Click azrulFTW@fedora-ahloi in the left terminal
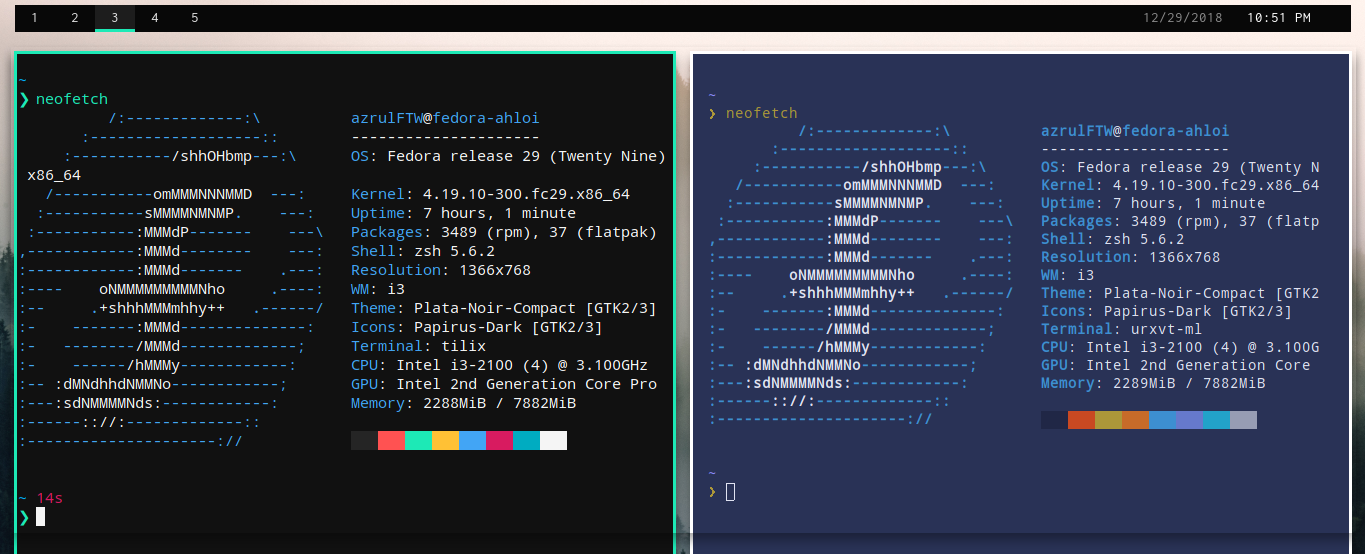The width and height of the screenshot is (1365, 554). 445,118
